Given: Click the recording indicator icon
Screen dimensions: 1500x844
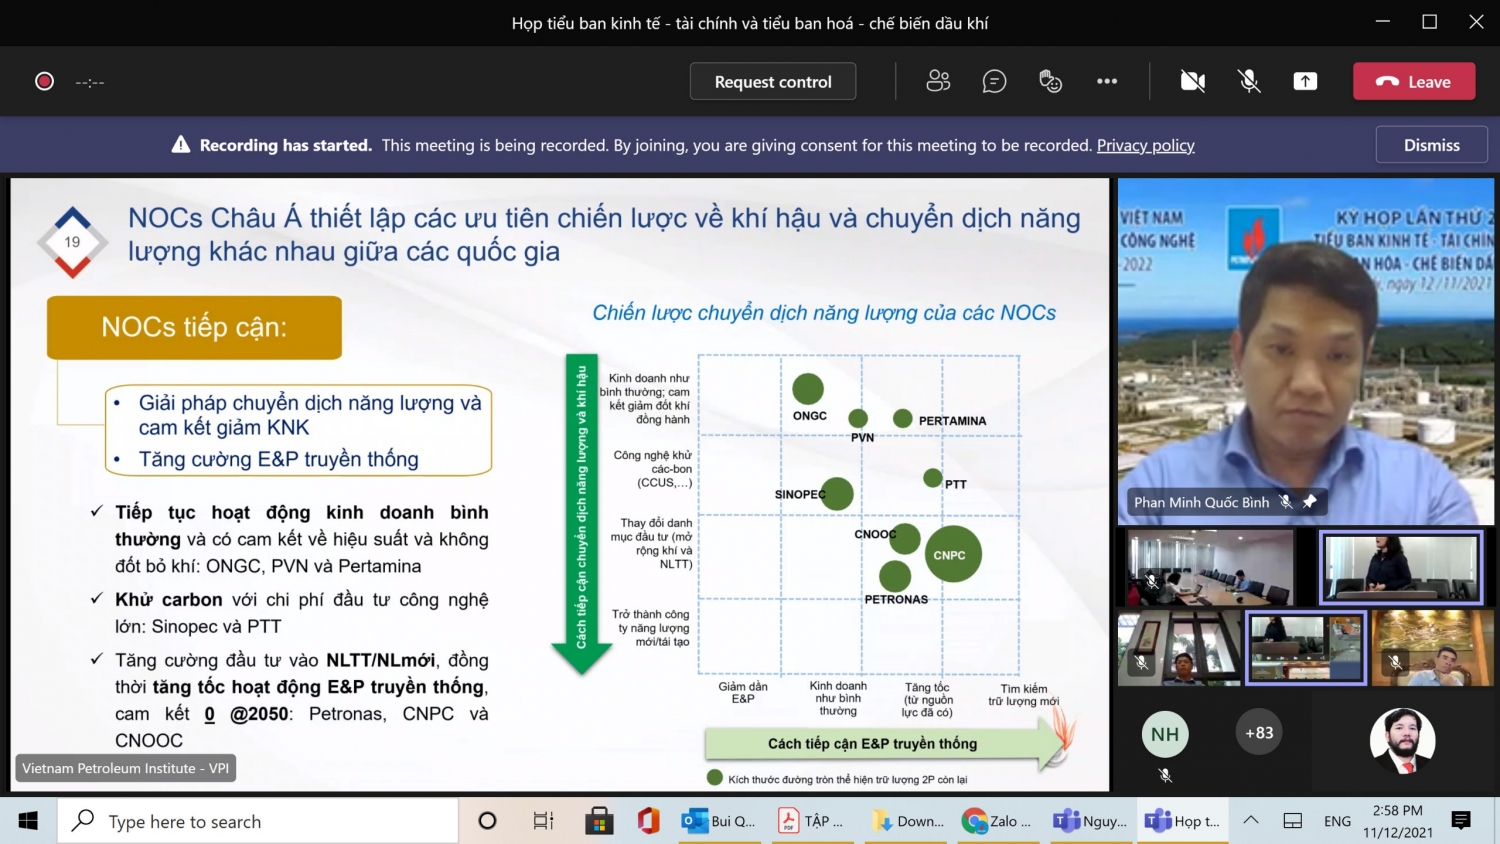Looking at the screenshot, I should click(x=44, y=81).
